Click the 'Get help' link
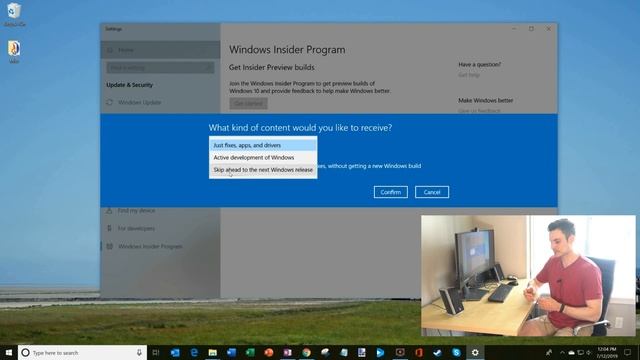Screen dimensions: 640x360 469,75
